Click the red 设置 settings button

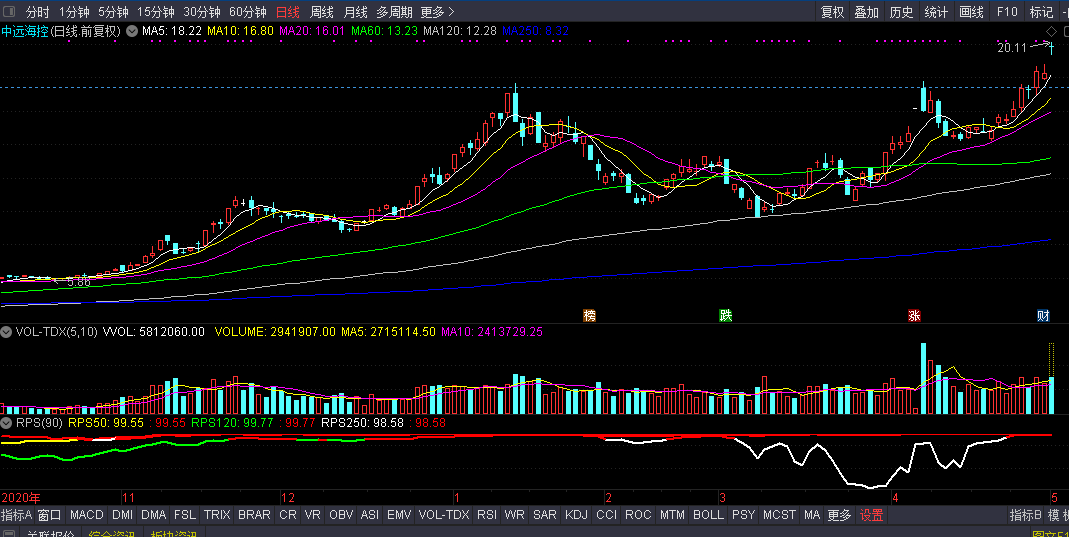(x=871, y=515)
